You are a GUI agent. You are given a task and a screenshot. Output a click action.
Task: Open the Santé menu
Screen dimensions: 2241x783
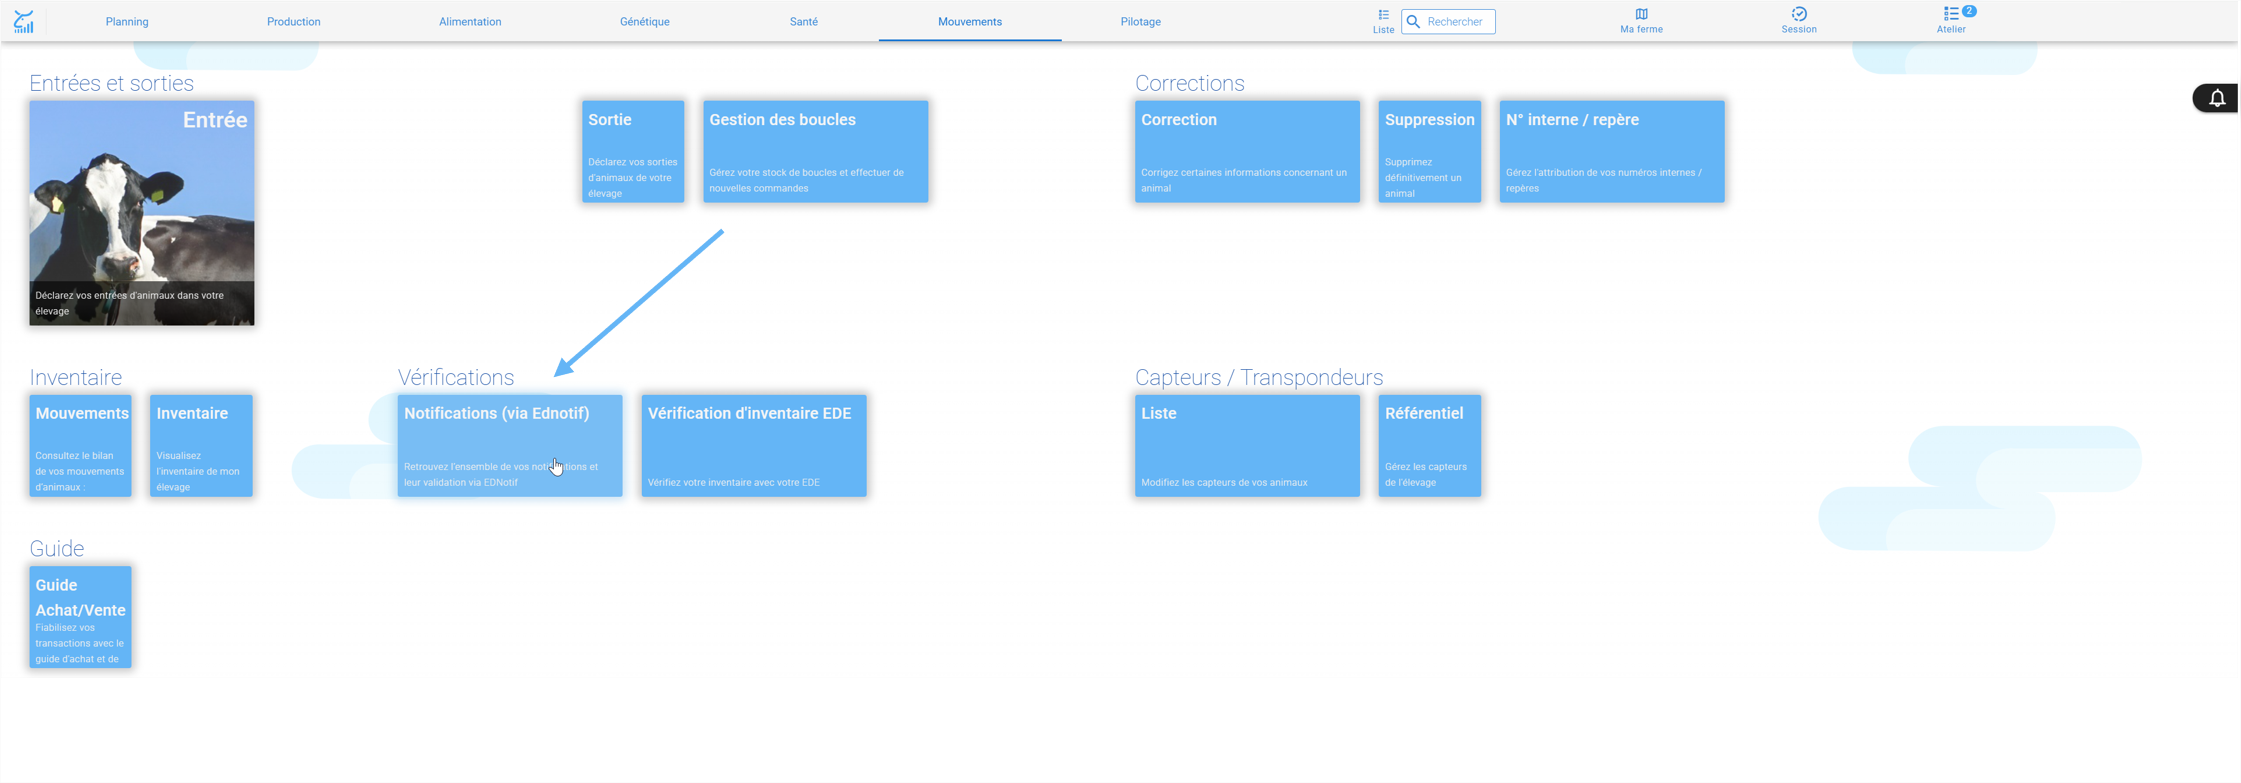click(804, 22)
